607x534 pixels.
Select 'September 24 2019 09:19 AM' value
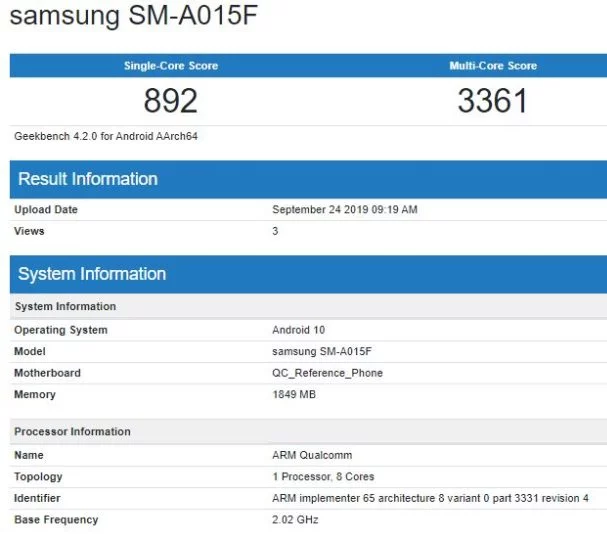345,209
